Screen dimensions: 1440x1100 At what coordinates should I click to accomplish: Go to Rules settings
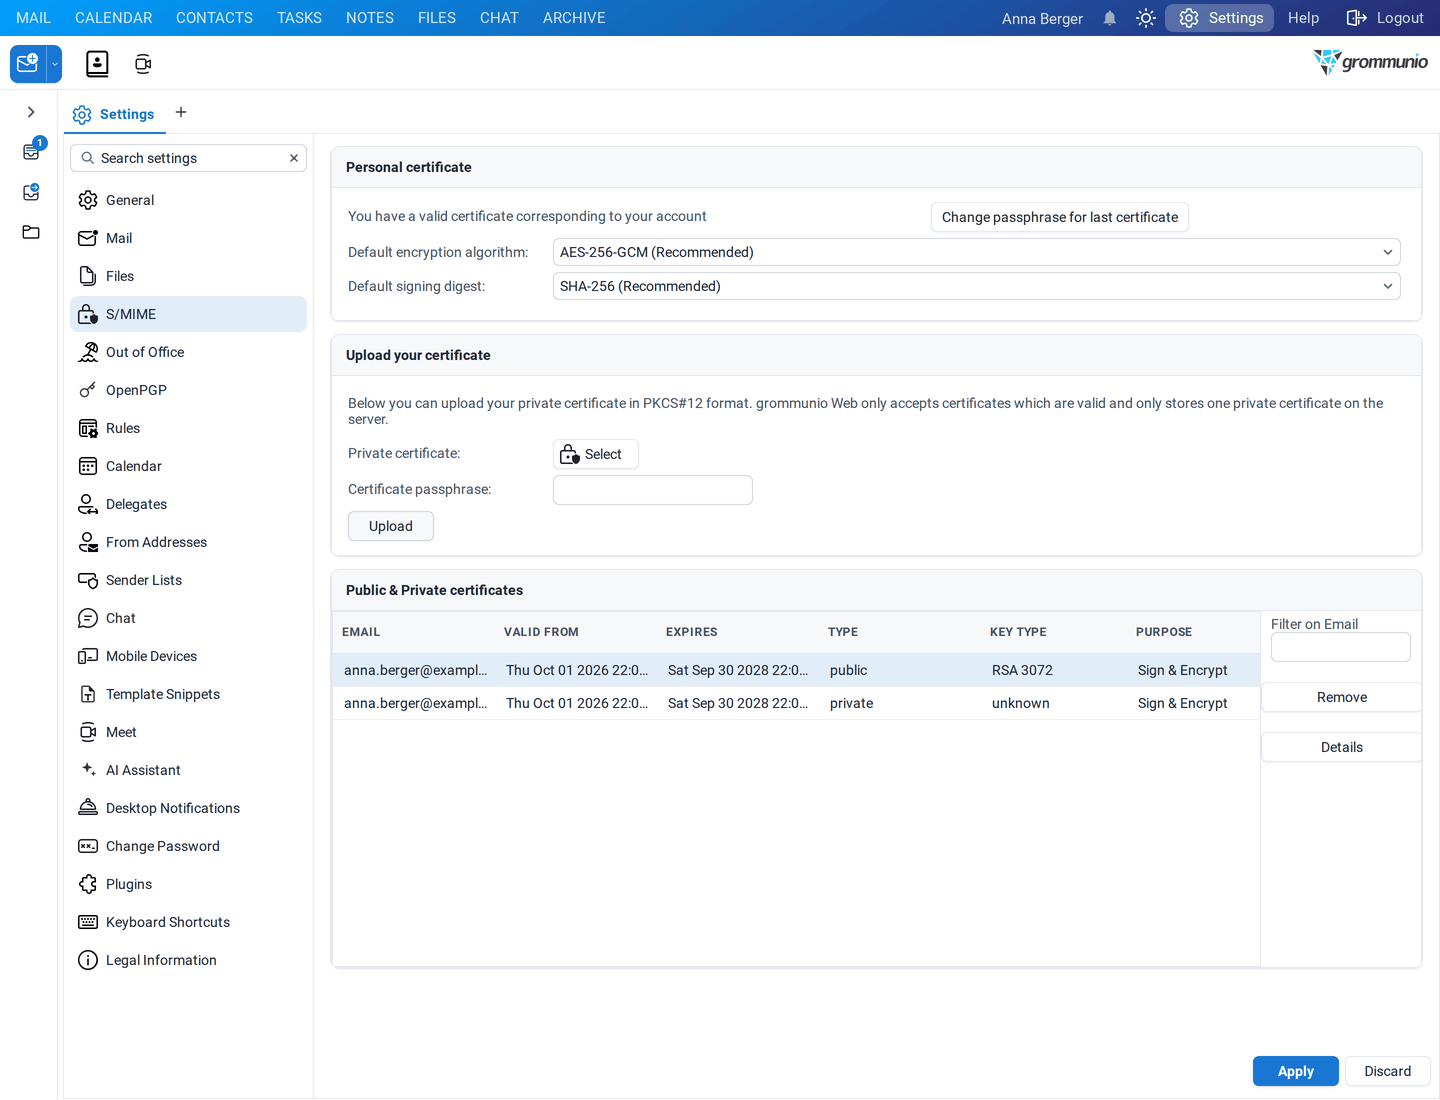click(x=188, y=428)
